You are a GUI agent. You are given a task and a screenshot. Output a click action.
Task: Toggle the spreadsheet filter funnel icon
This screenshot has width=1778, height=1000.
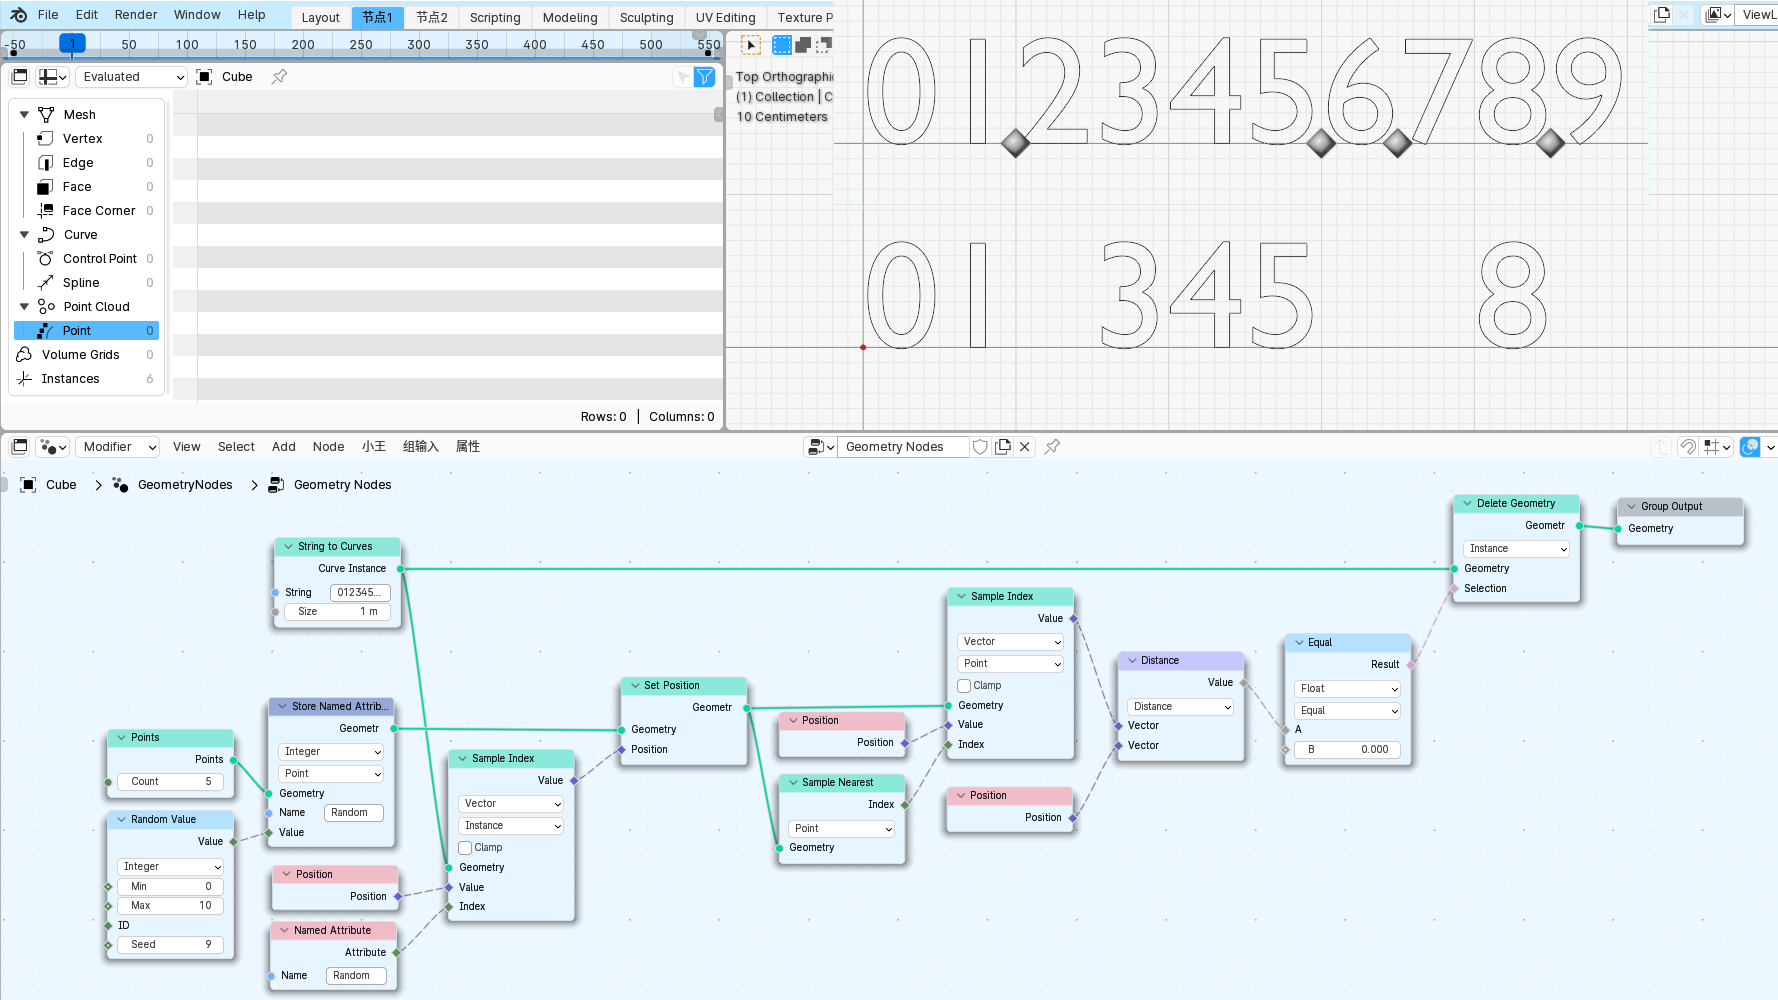pyautogui.click(x=705, y=77)
